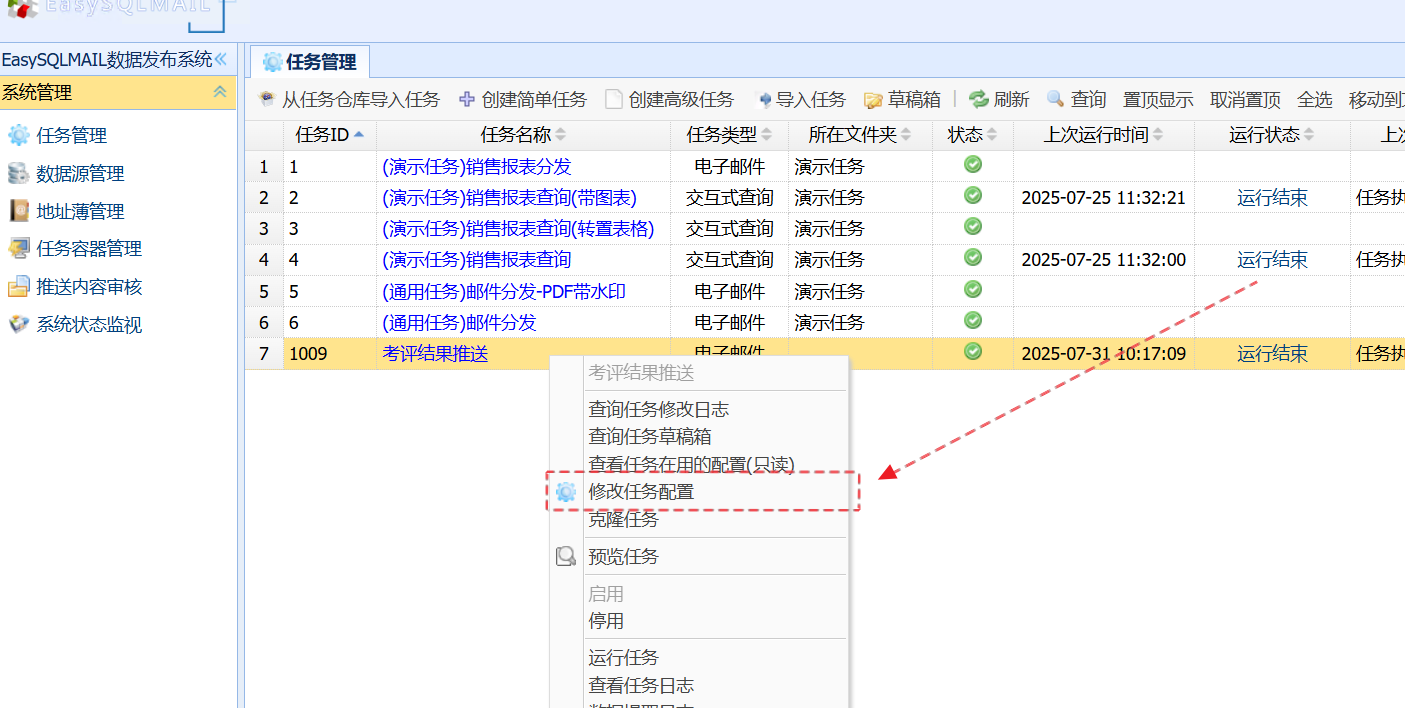Collapse the left sidebar with double-arrow
The width and height of the screenshot is (1405, 708).
pos(221,60)
